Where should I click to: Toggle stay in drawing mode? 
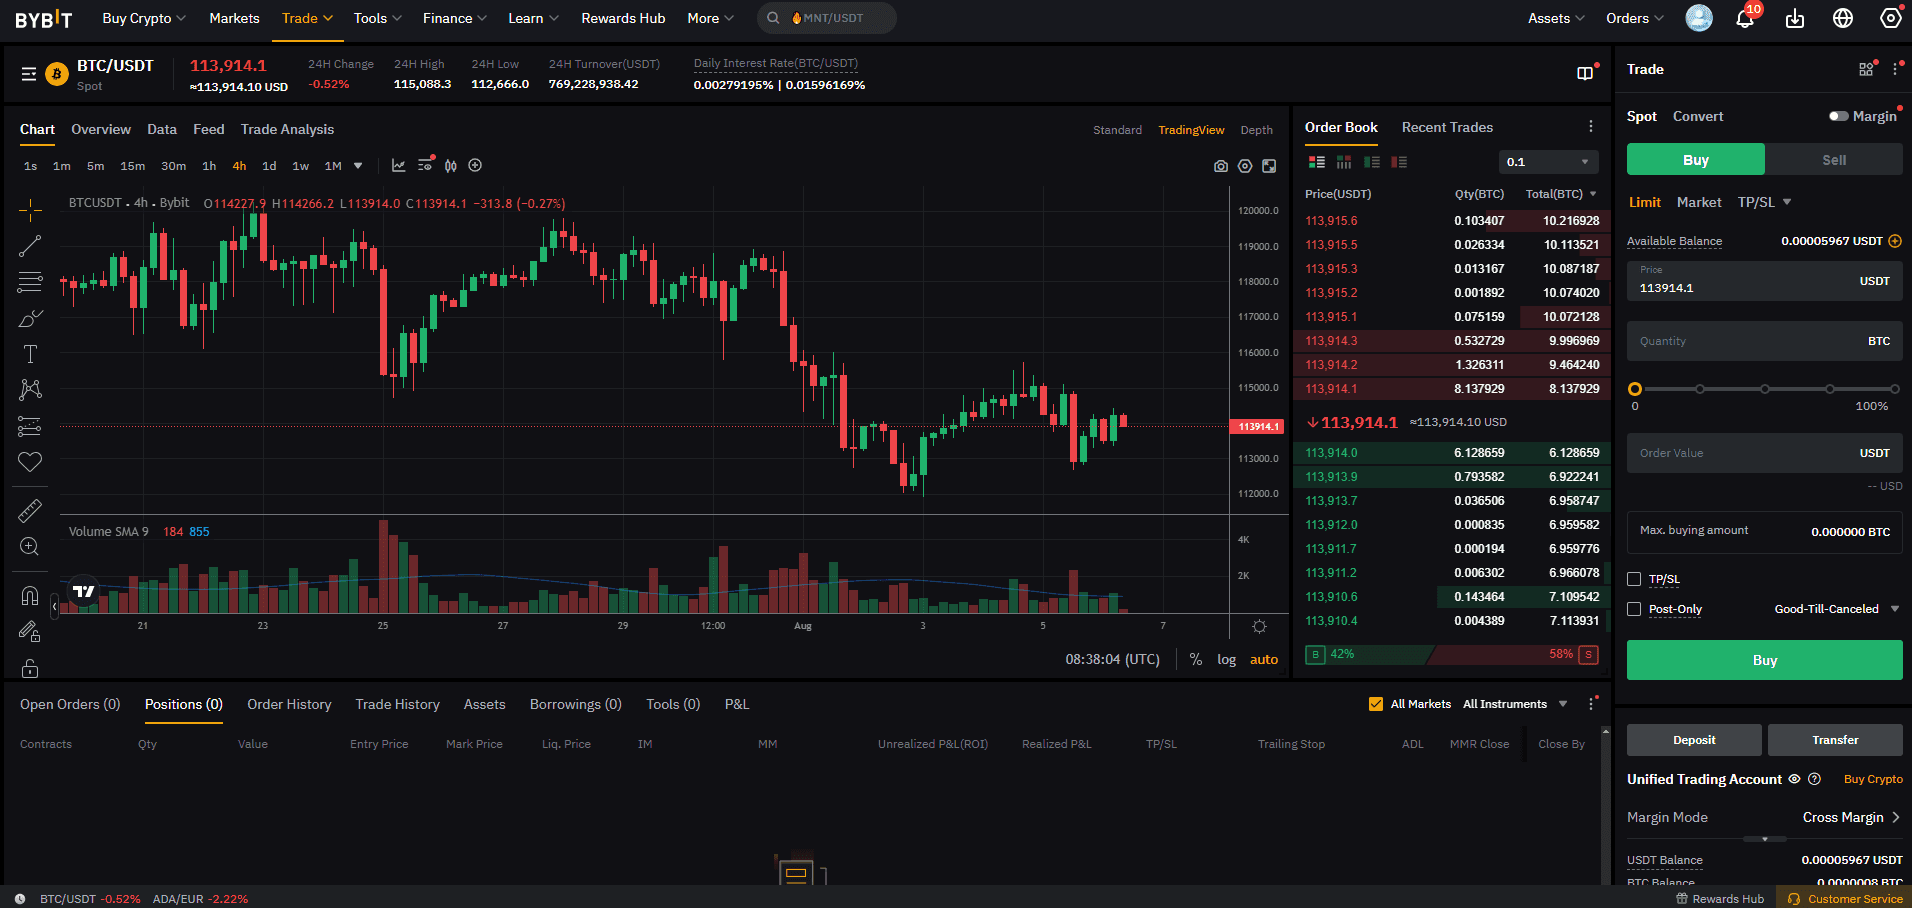click(x=30, y=632)
